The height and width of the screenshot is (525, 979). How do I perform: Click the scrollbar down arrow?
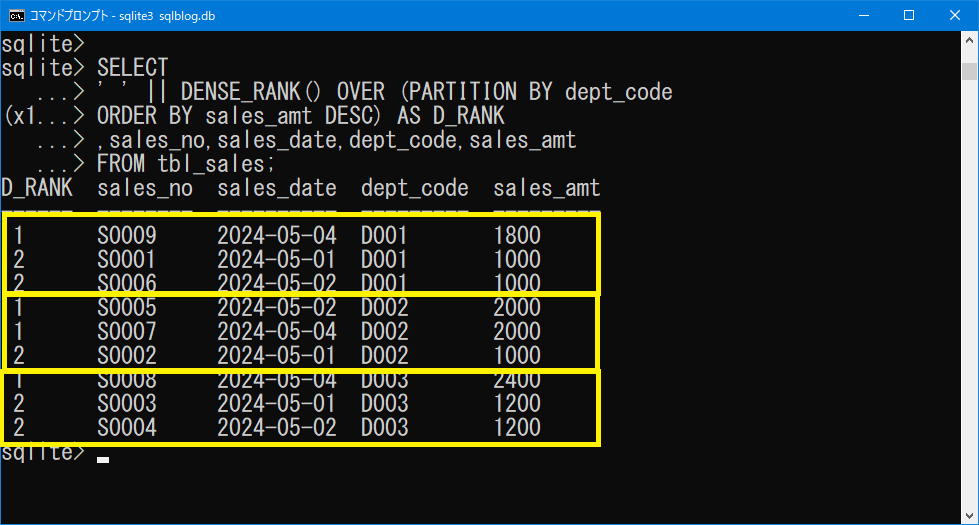coord(969,516)
